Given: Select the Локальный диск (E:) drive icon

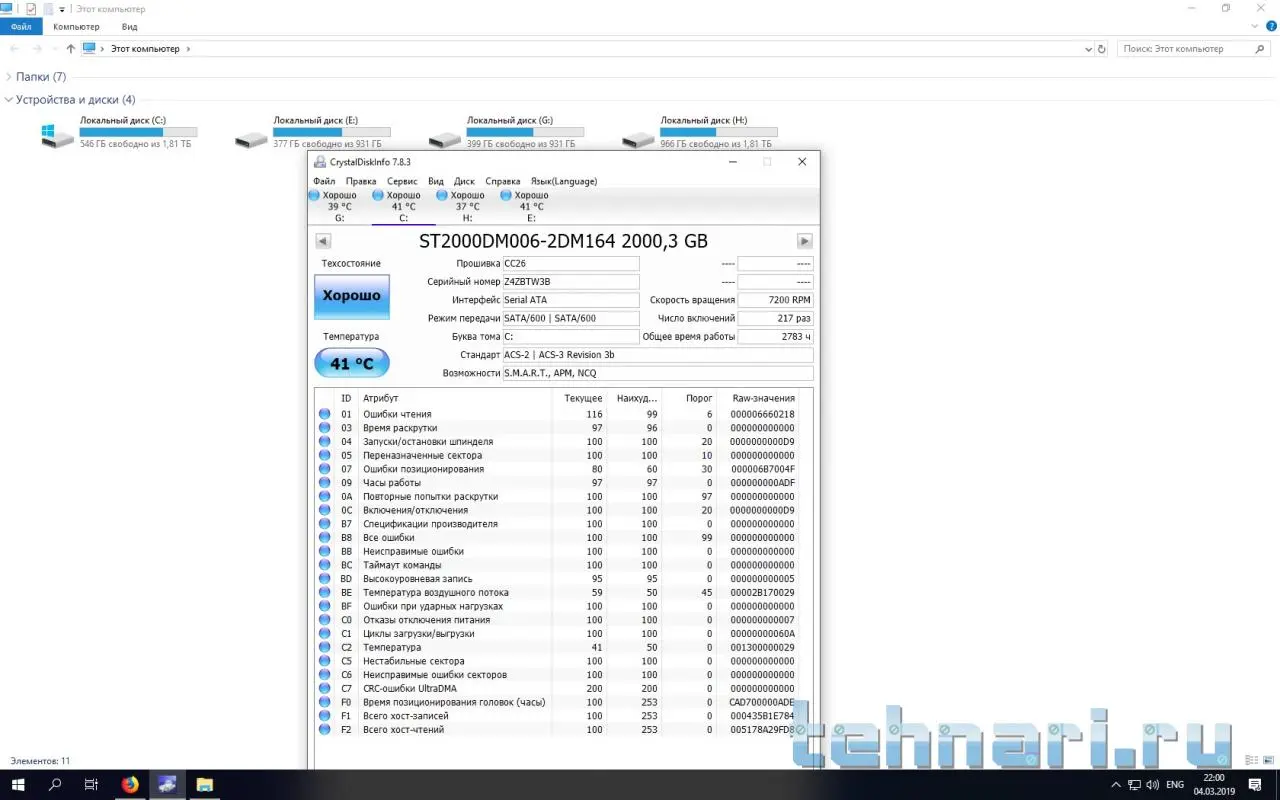Looking at the screenshot, I should (251, 139).
